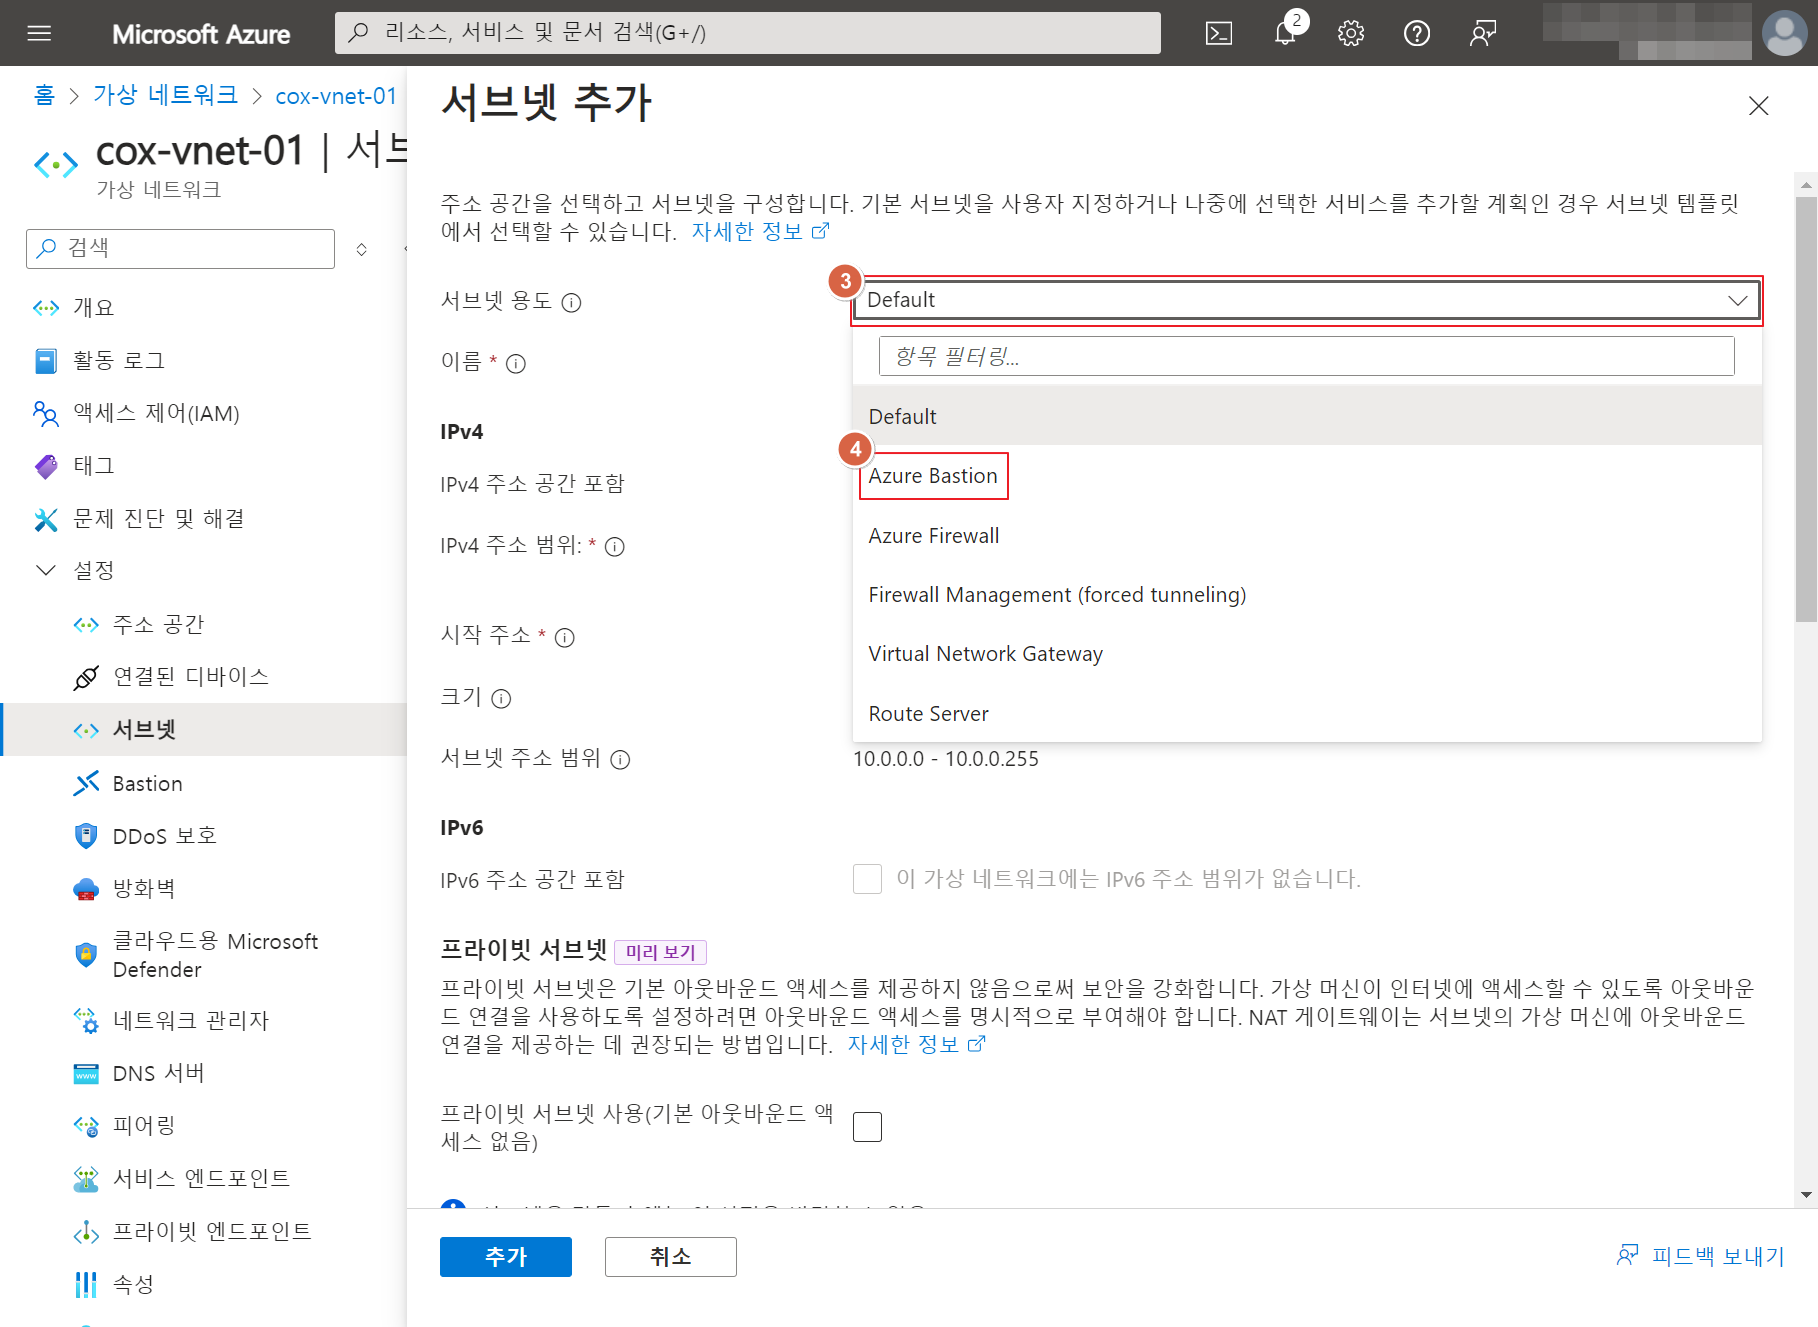
Task: Open the 속성 properties page
Action: (x=133, y=1284)
